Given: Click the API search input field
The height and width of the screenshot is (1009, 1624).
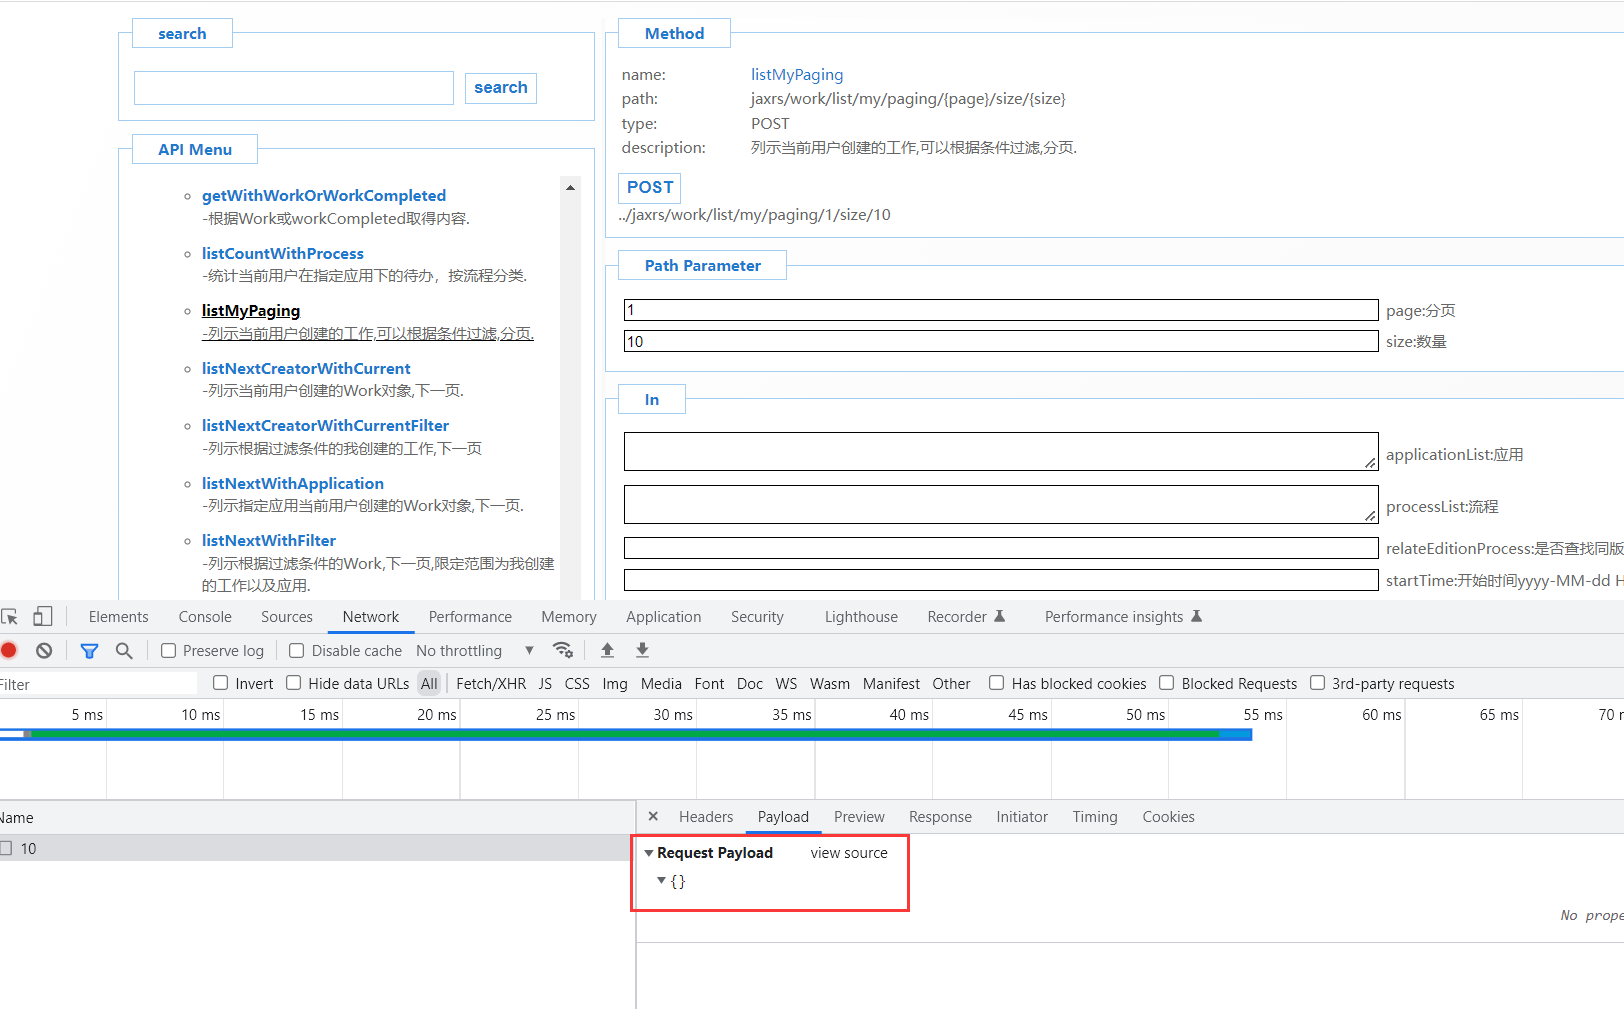Looking at the screenshot, I should (x=294, y=88).
